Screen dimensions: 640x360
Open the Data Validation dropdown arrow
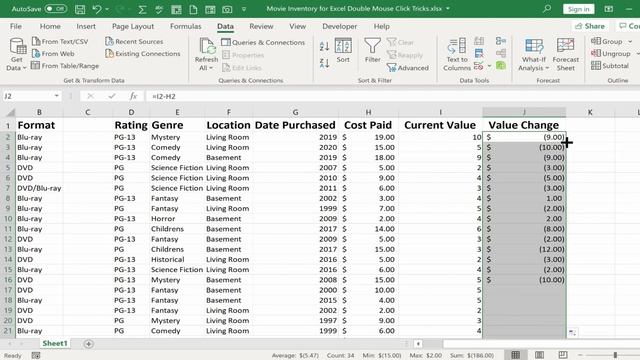[x=489, y=65]
